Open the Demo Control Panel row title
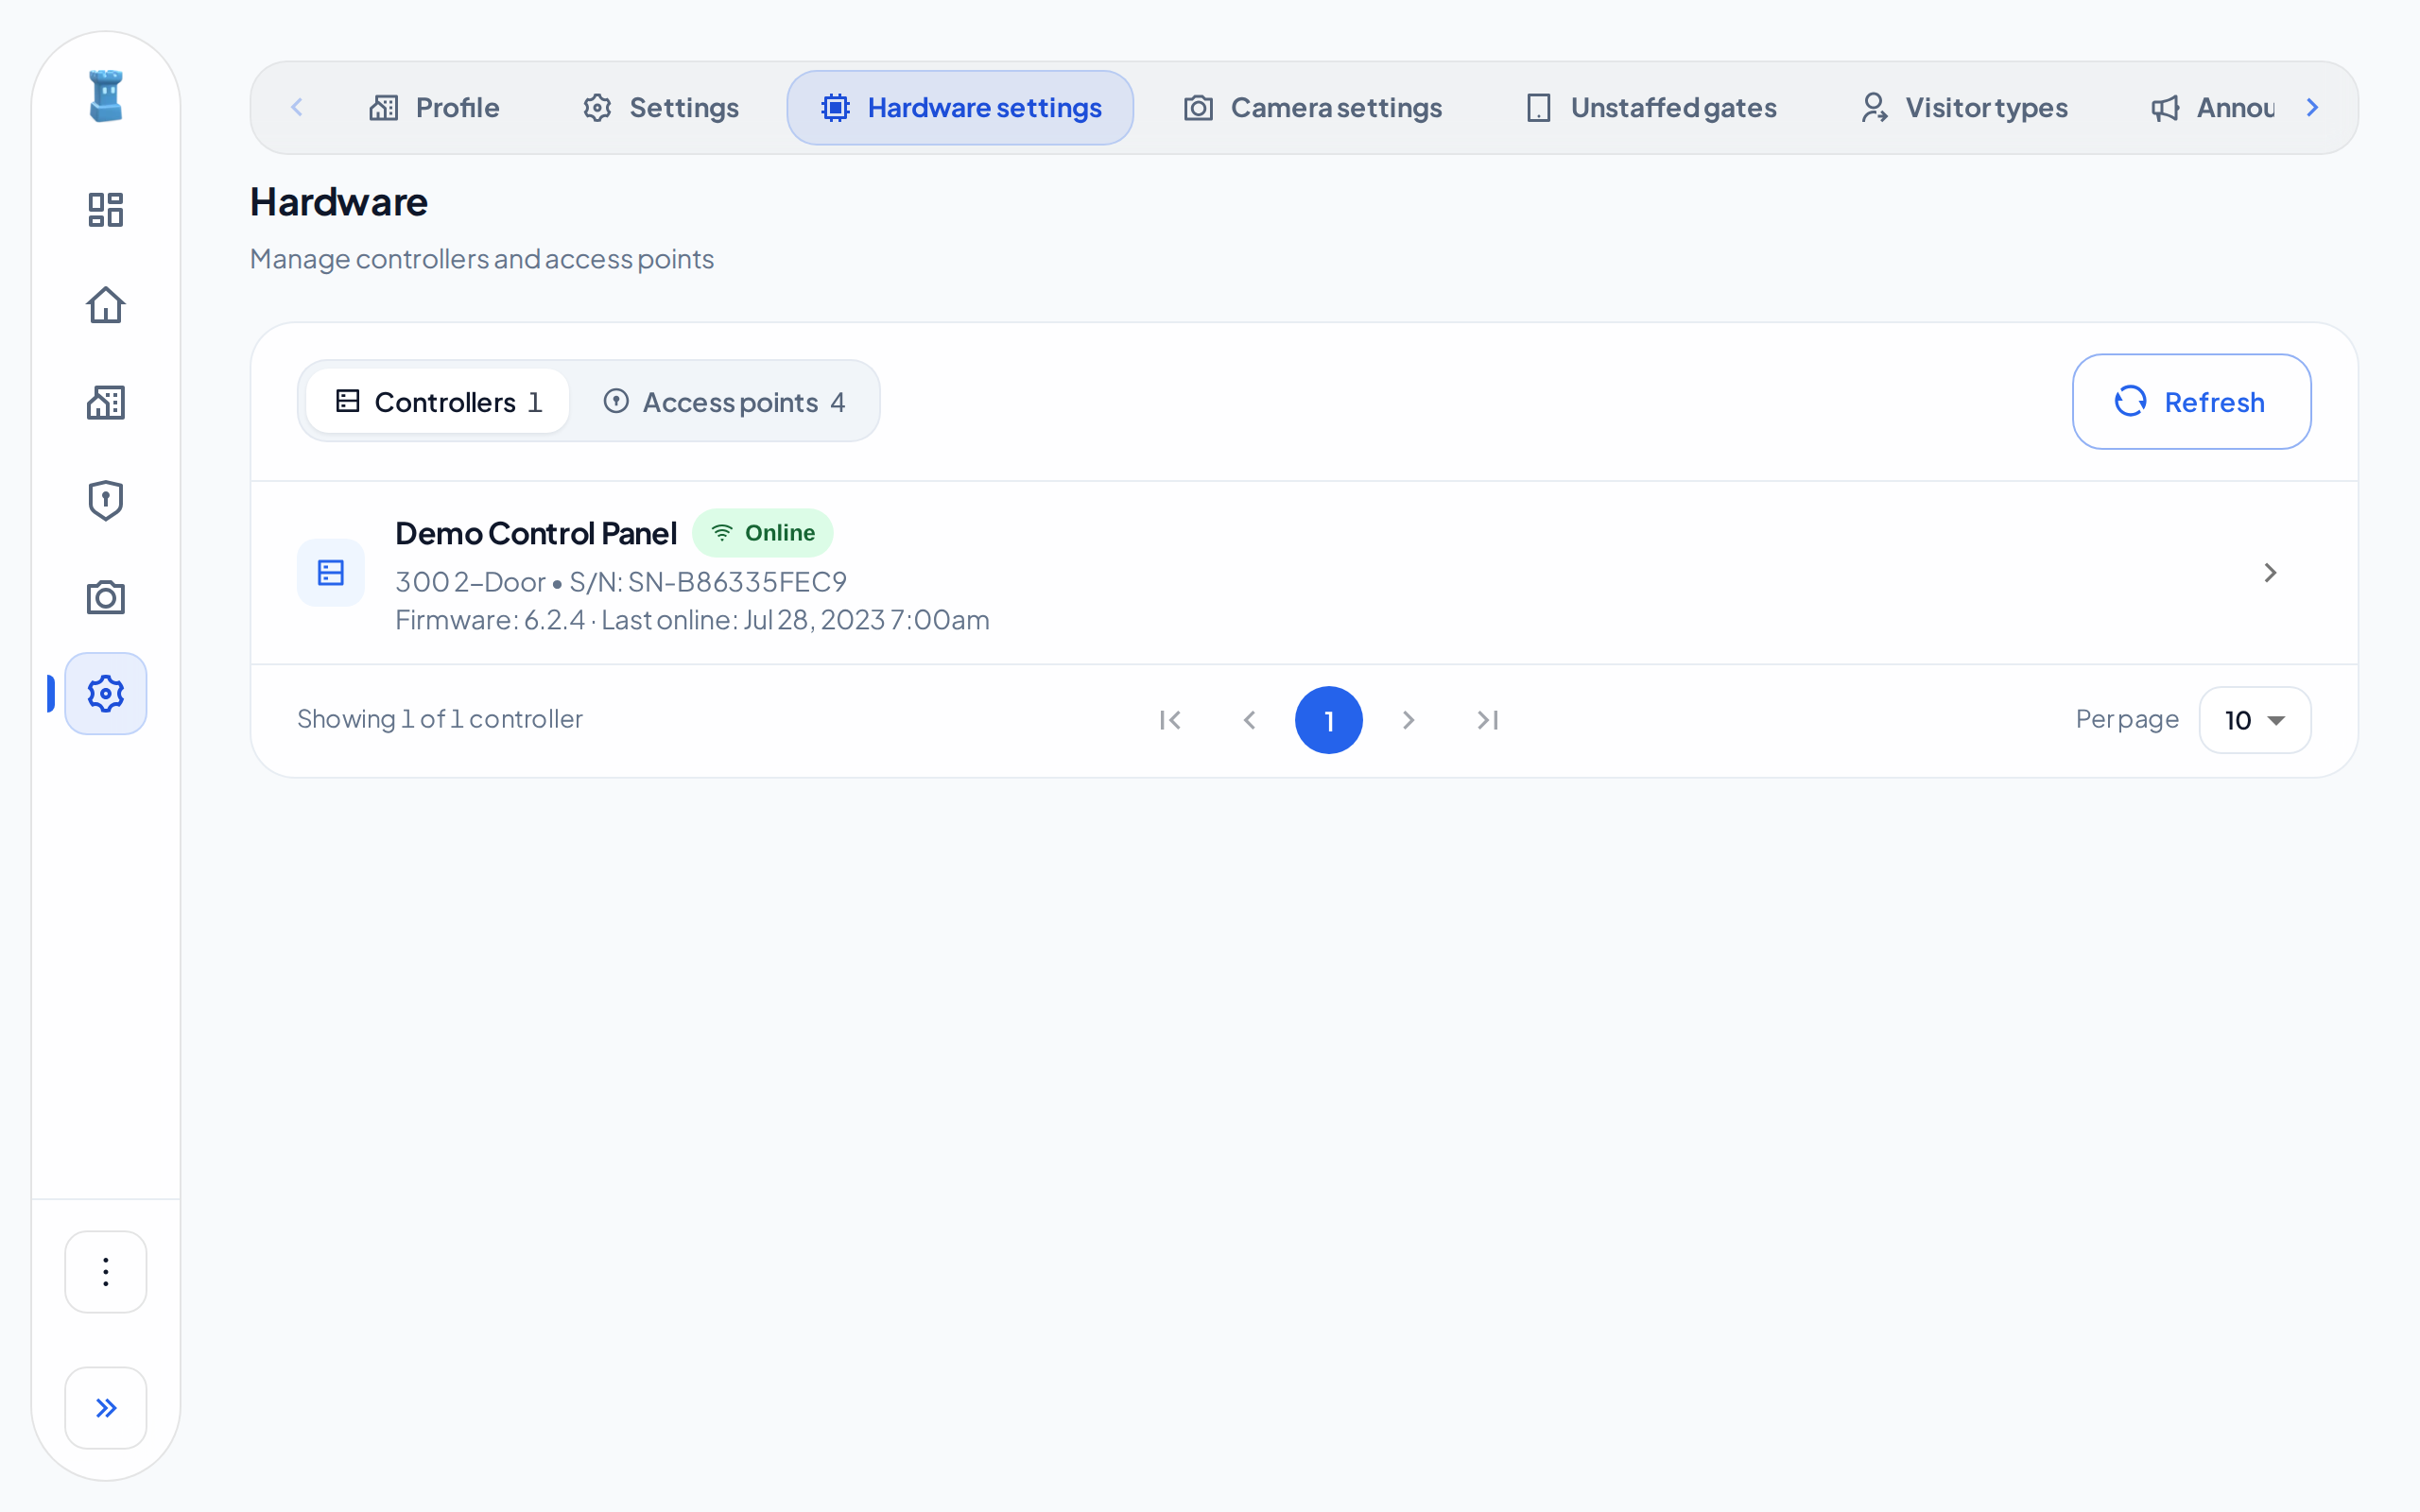The width and height of the screenshot is (2420, 1512). tap(536, 533)
